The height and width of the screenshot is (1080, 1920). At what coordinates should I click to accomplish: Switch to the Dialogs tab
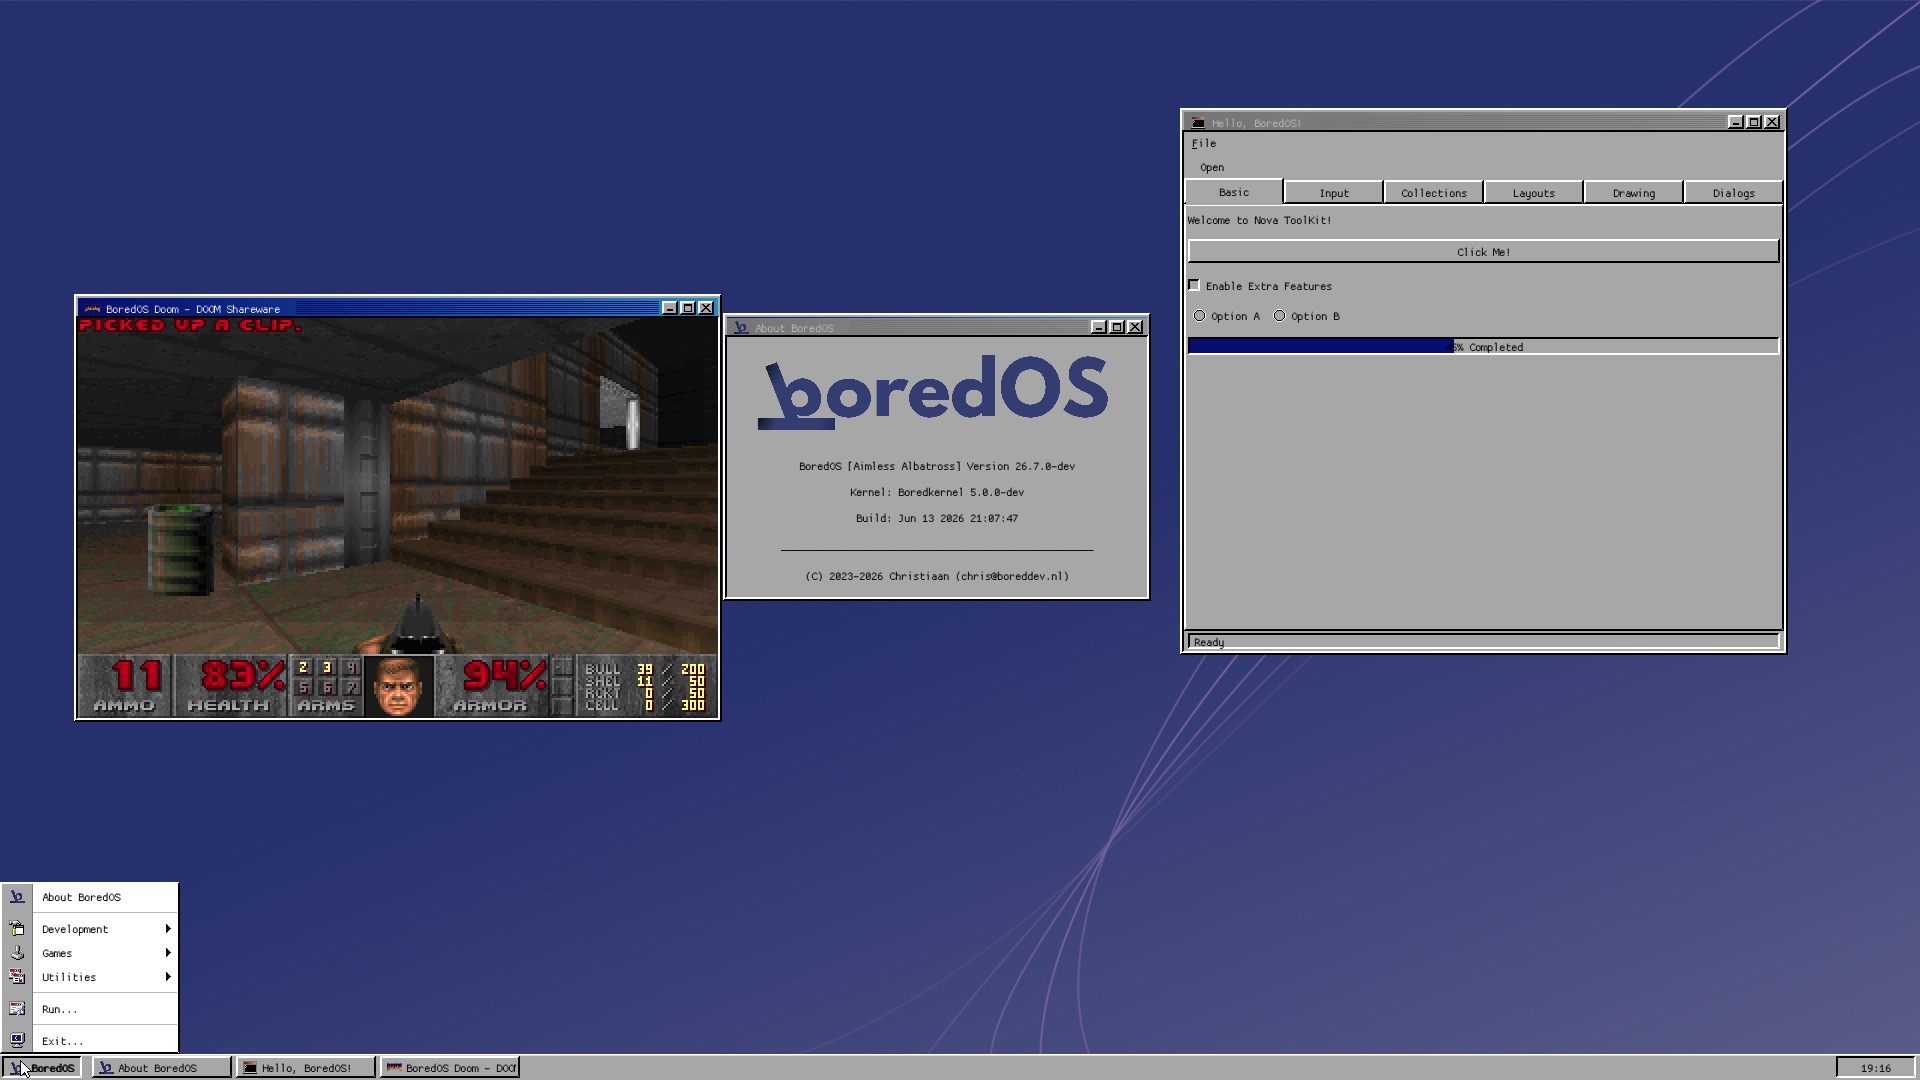point(1734,193)
